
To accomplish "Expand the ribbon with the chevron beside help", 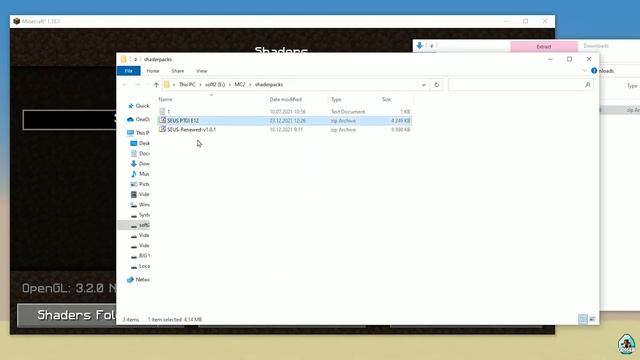I will click(584, 71).
